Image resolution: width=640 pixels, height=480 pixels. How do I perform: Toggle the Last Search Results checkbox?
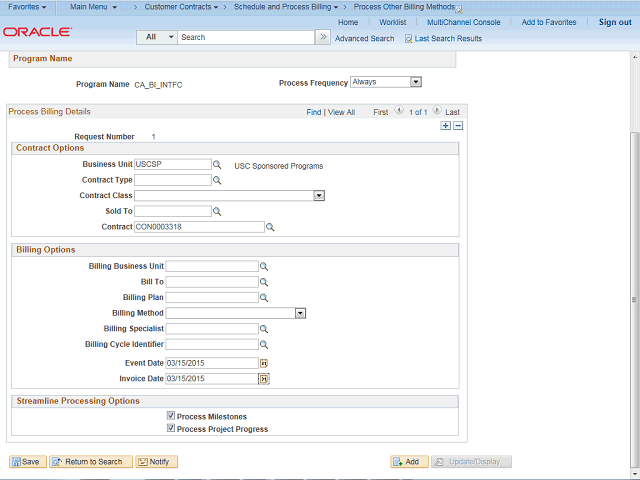pyautogui.click(x=408, y=38)
